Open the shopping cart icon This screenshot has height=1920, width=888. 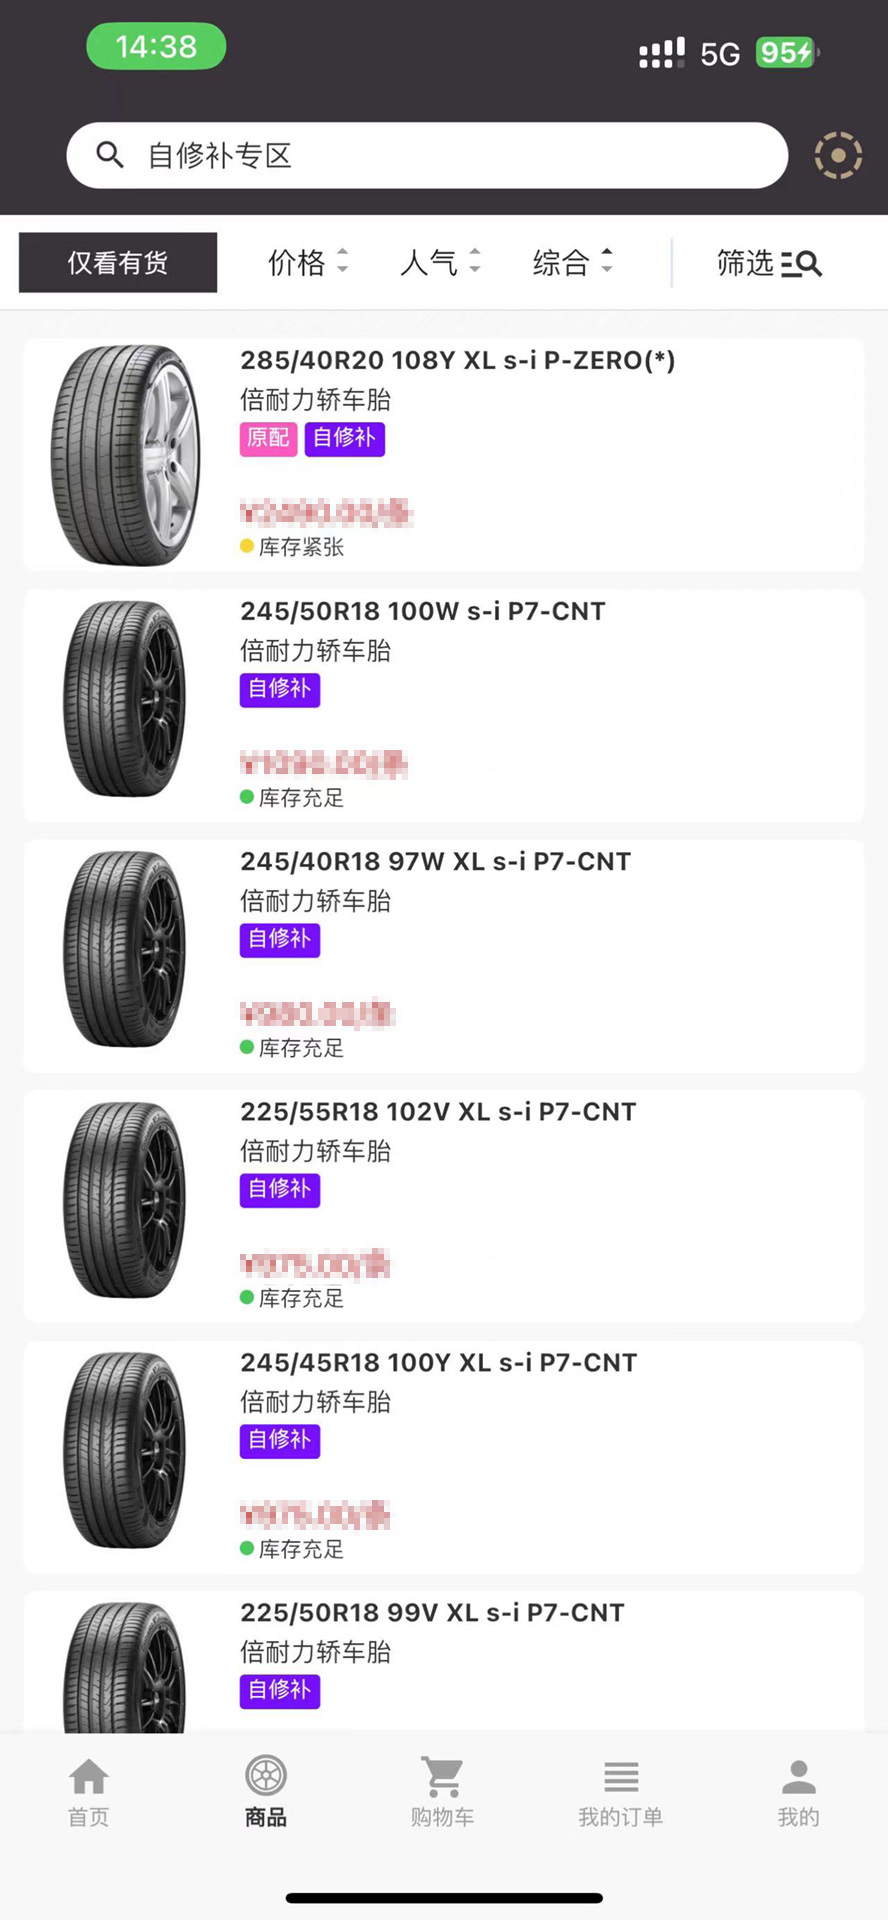coord(442,1777)
